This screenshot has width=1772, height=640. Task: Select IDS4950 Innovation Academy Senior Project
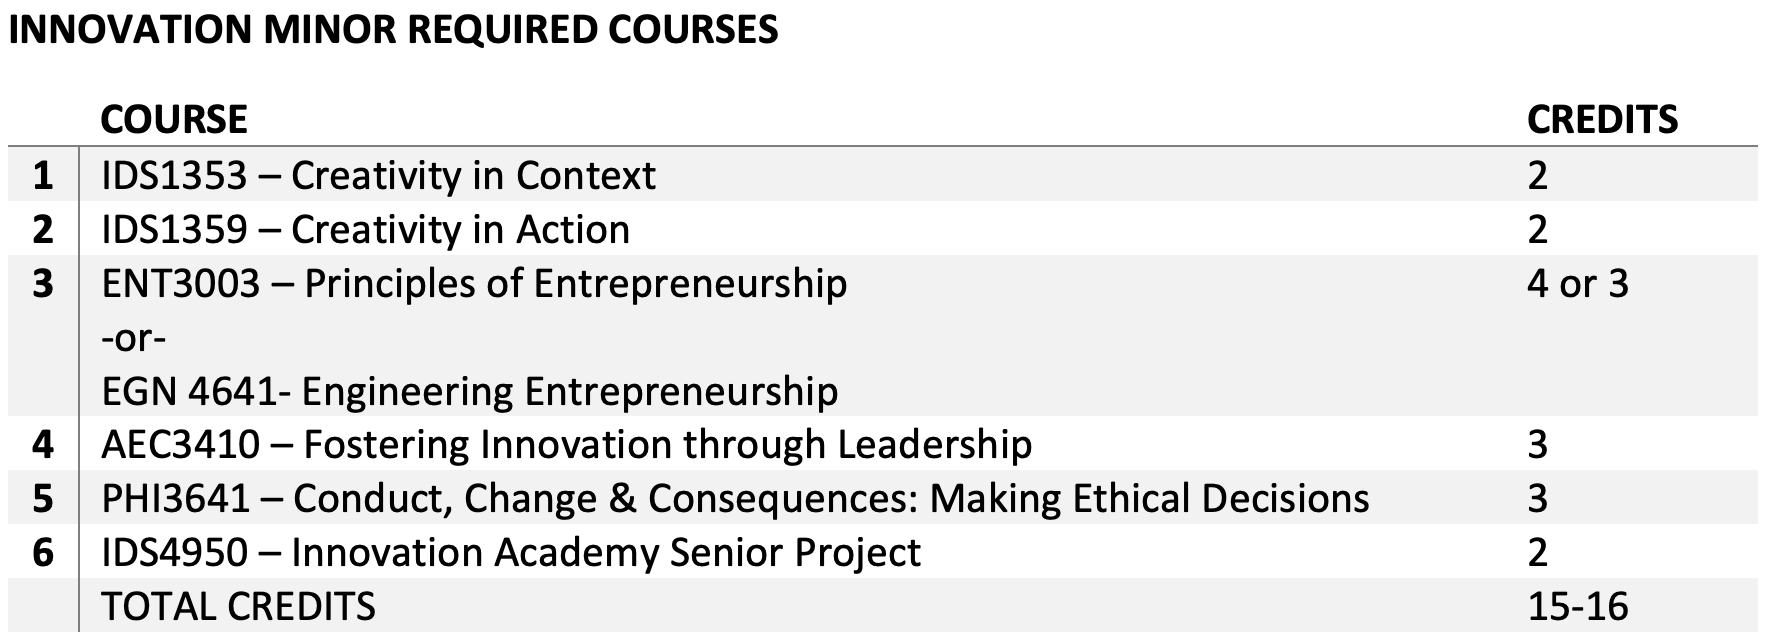click(x=511, y=553)
